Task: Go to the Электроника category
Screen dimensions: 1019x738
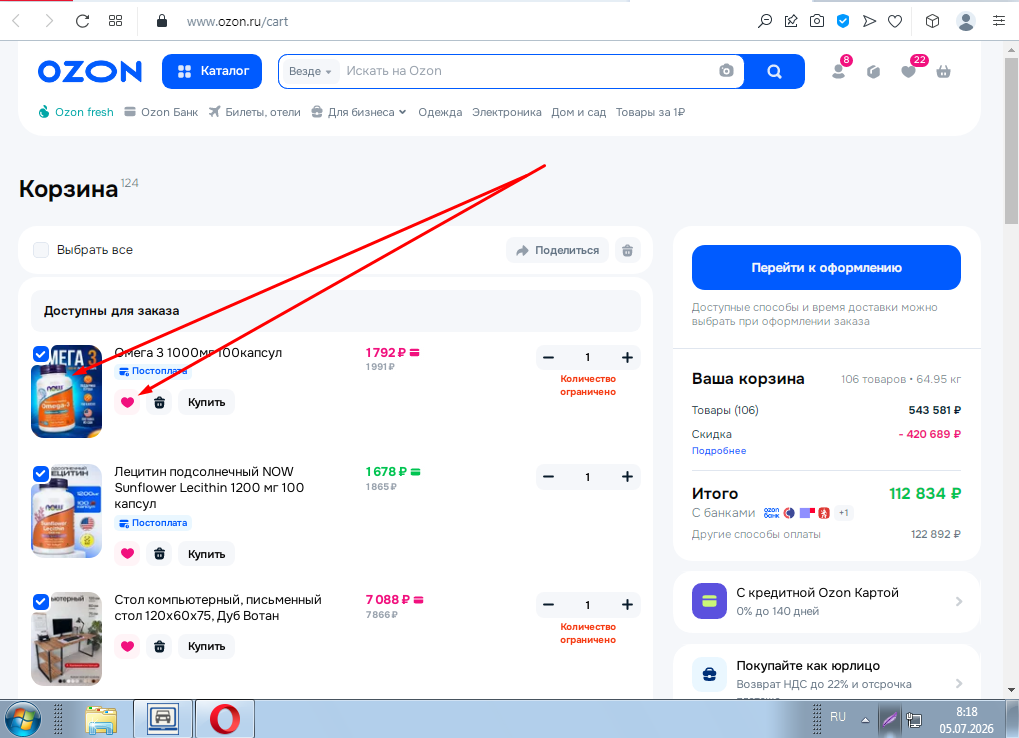Action: (x=506, y=112)
